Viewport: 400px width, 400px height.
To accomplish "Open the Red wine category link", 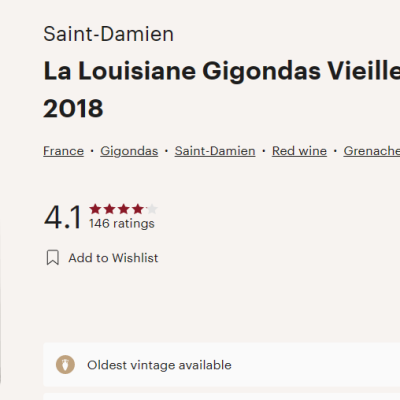I will pyautogui.click(x=299, y=151).
